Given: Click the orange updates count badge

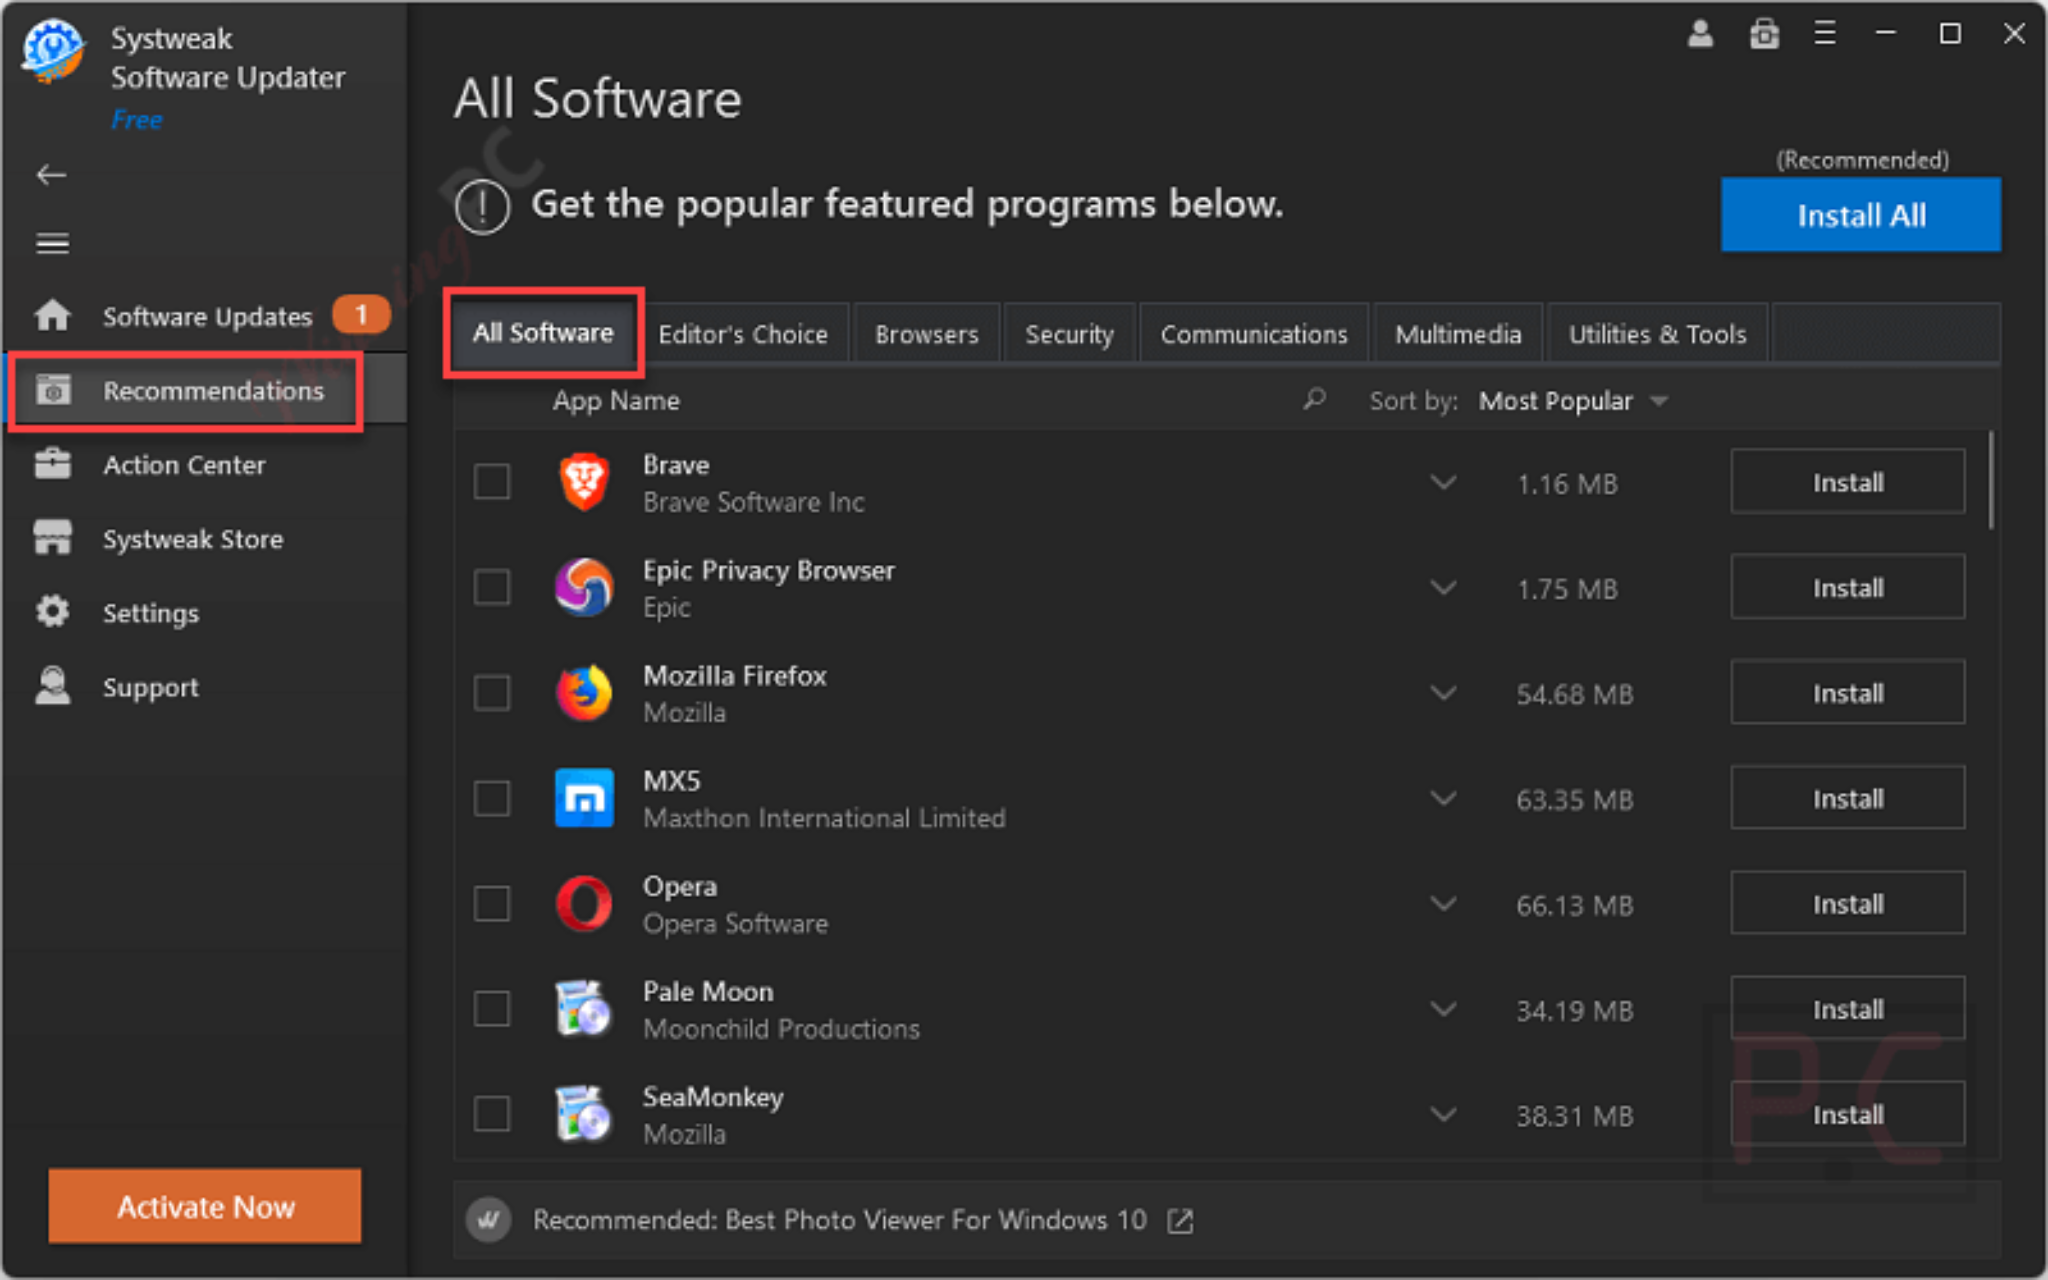Looking at the screenshot, I should 361,315.
